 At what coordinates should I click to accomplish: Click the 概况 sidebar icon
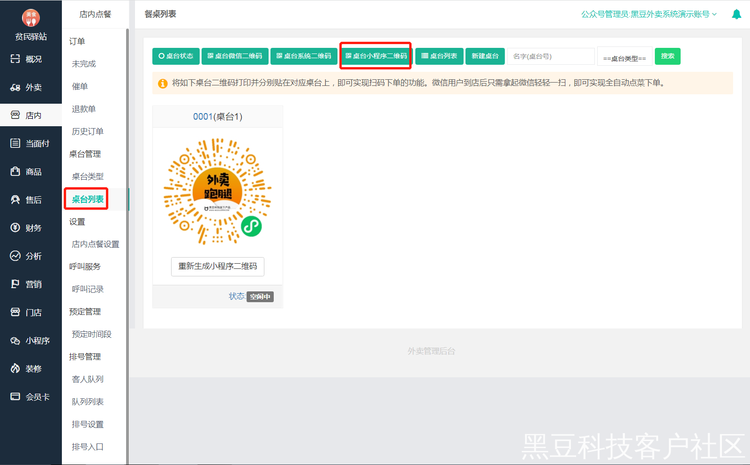(15, 59)
